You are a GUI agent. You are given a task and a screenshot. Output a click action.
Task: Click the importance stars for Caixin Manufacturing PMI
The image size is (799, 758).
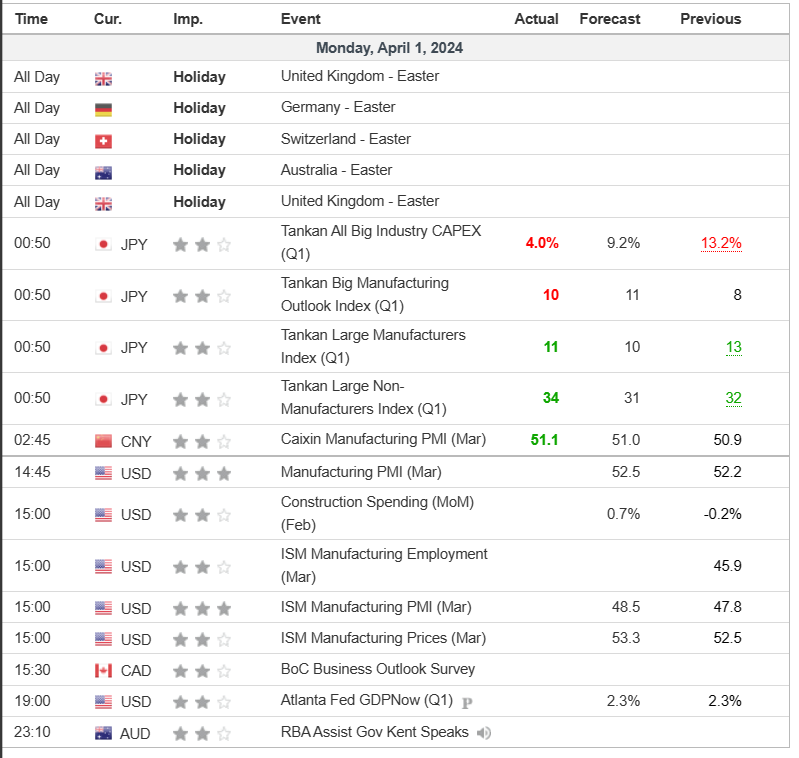pyautogui.click(x=202, y=441)
